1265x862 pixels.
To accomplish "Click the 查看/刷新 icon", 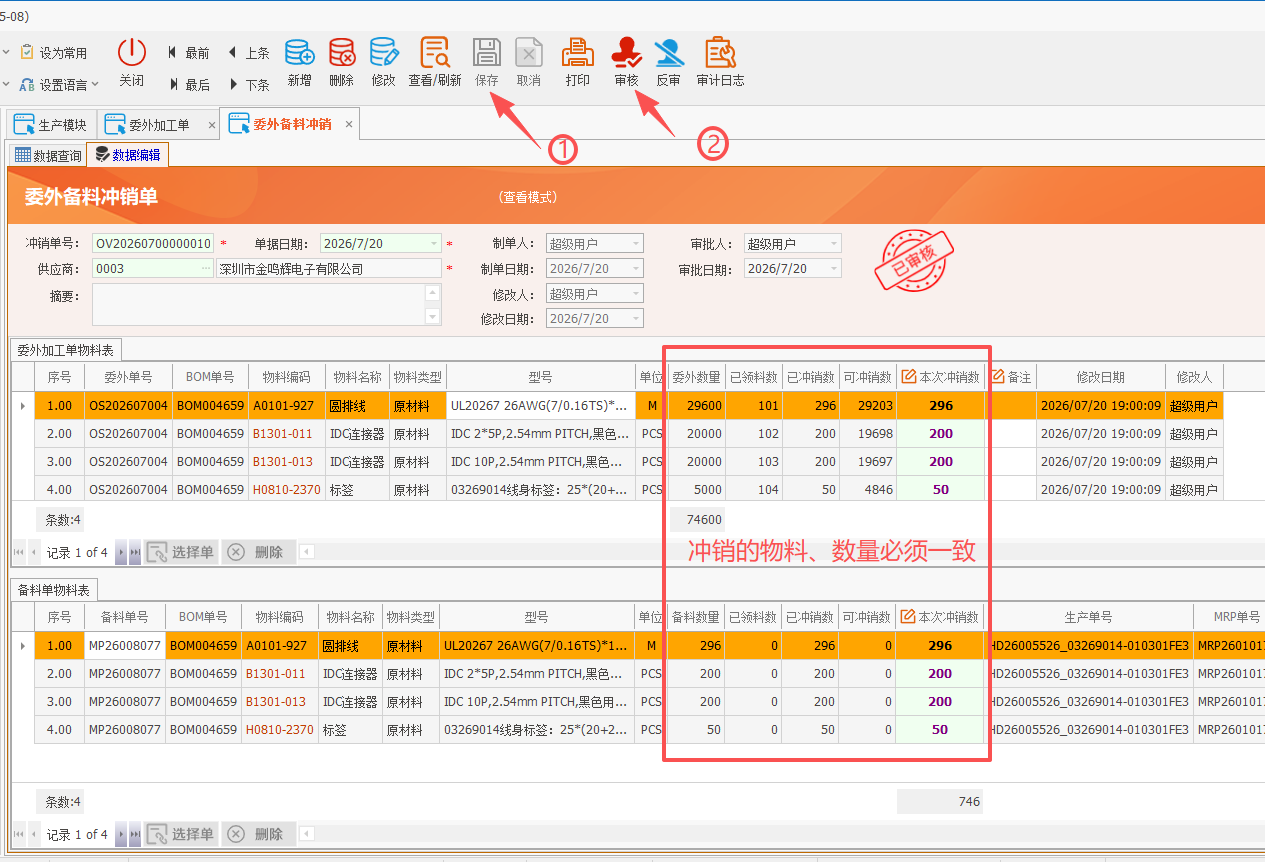I will pyautogui.click(x=435, y=53).
